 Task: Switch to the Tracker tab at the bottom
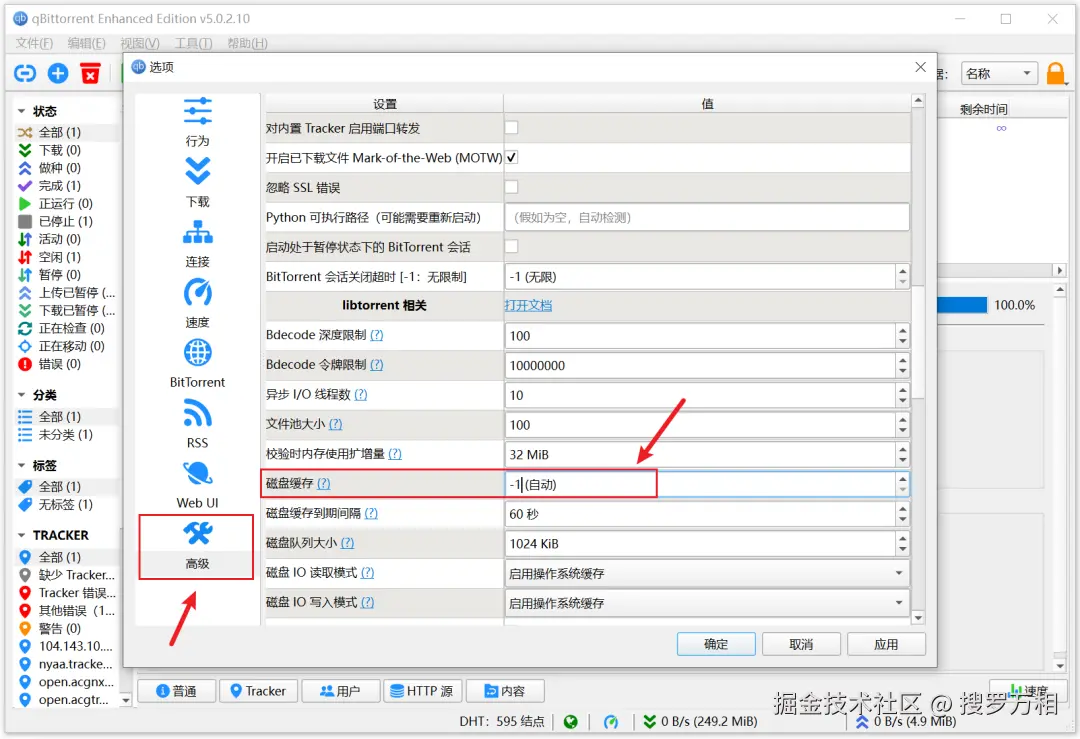tap(258, 691)
